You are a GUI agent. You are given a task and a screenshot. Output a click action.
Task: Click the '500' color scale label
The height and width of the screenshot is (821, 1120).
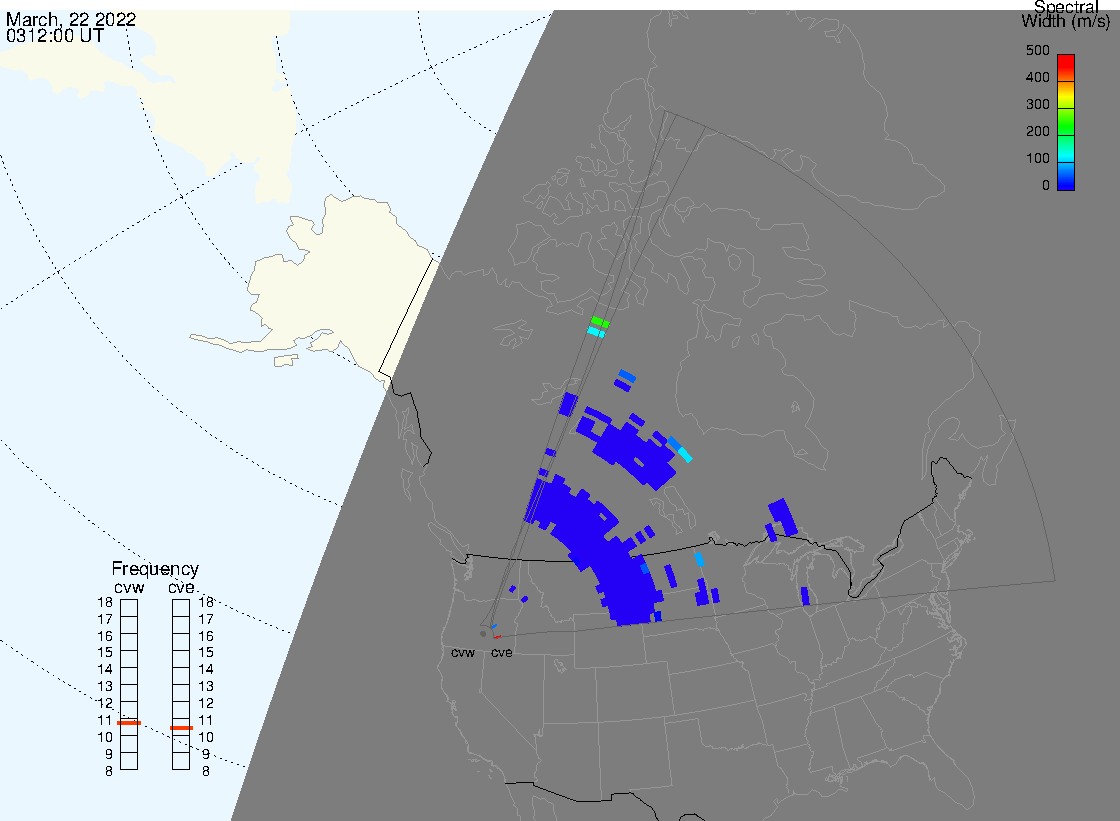[1037, 50]
